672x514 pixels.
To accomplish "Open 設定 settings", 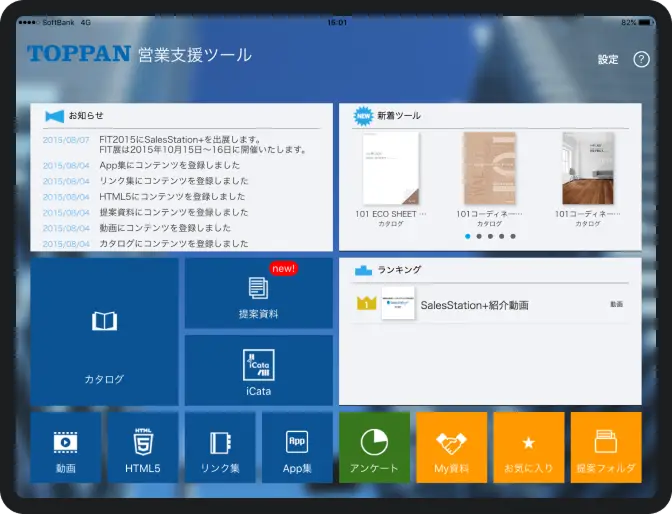I will (x=608, y=59).
